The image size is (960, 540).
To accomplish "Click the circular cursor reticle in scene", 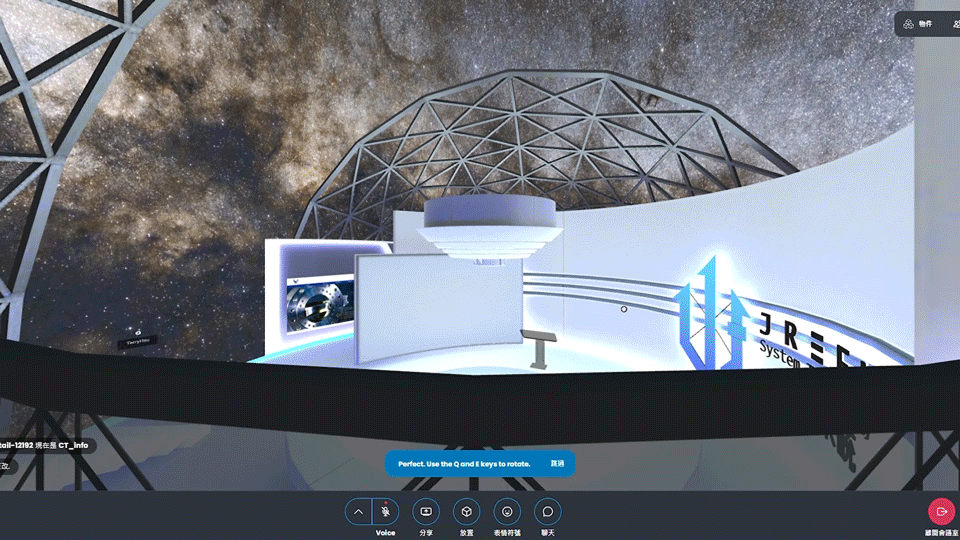I will coord(624,309).
